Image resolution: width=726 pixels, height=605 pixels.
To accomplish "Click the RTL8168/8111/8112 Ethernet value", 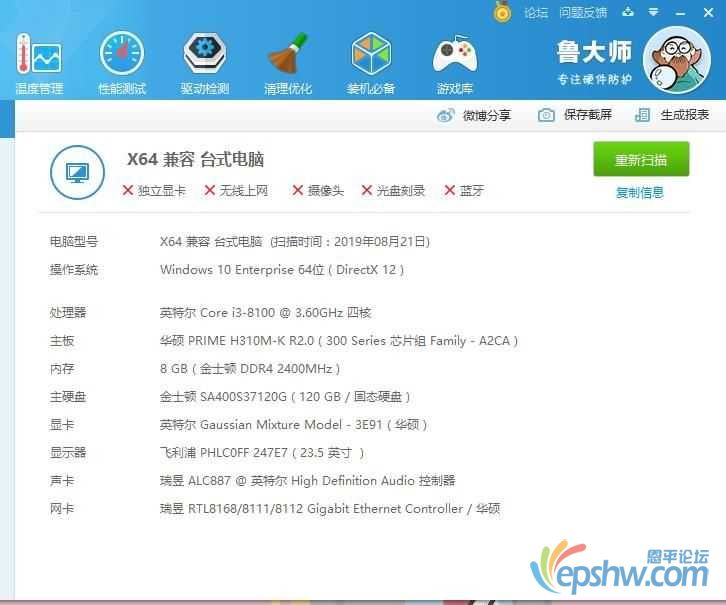I will pos(330,509).
